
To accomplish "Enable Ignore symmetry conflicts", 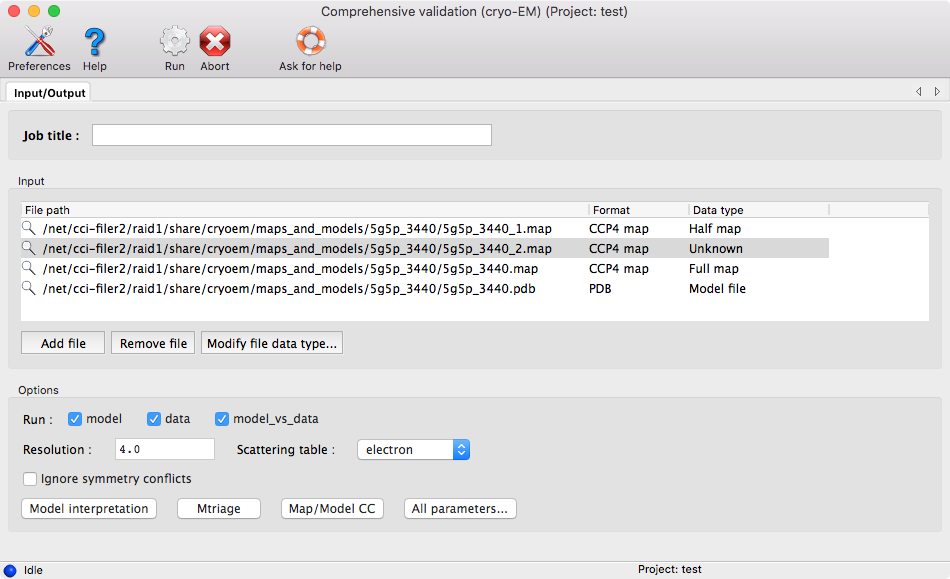I will [30, 479].
